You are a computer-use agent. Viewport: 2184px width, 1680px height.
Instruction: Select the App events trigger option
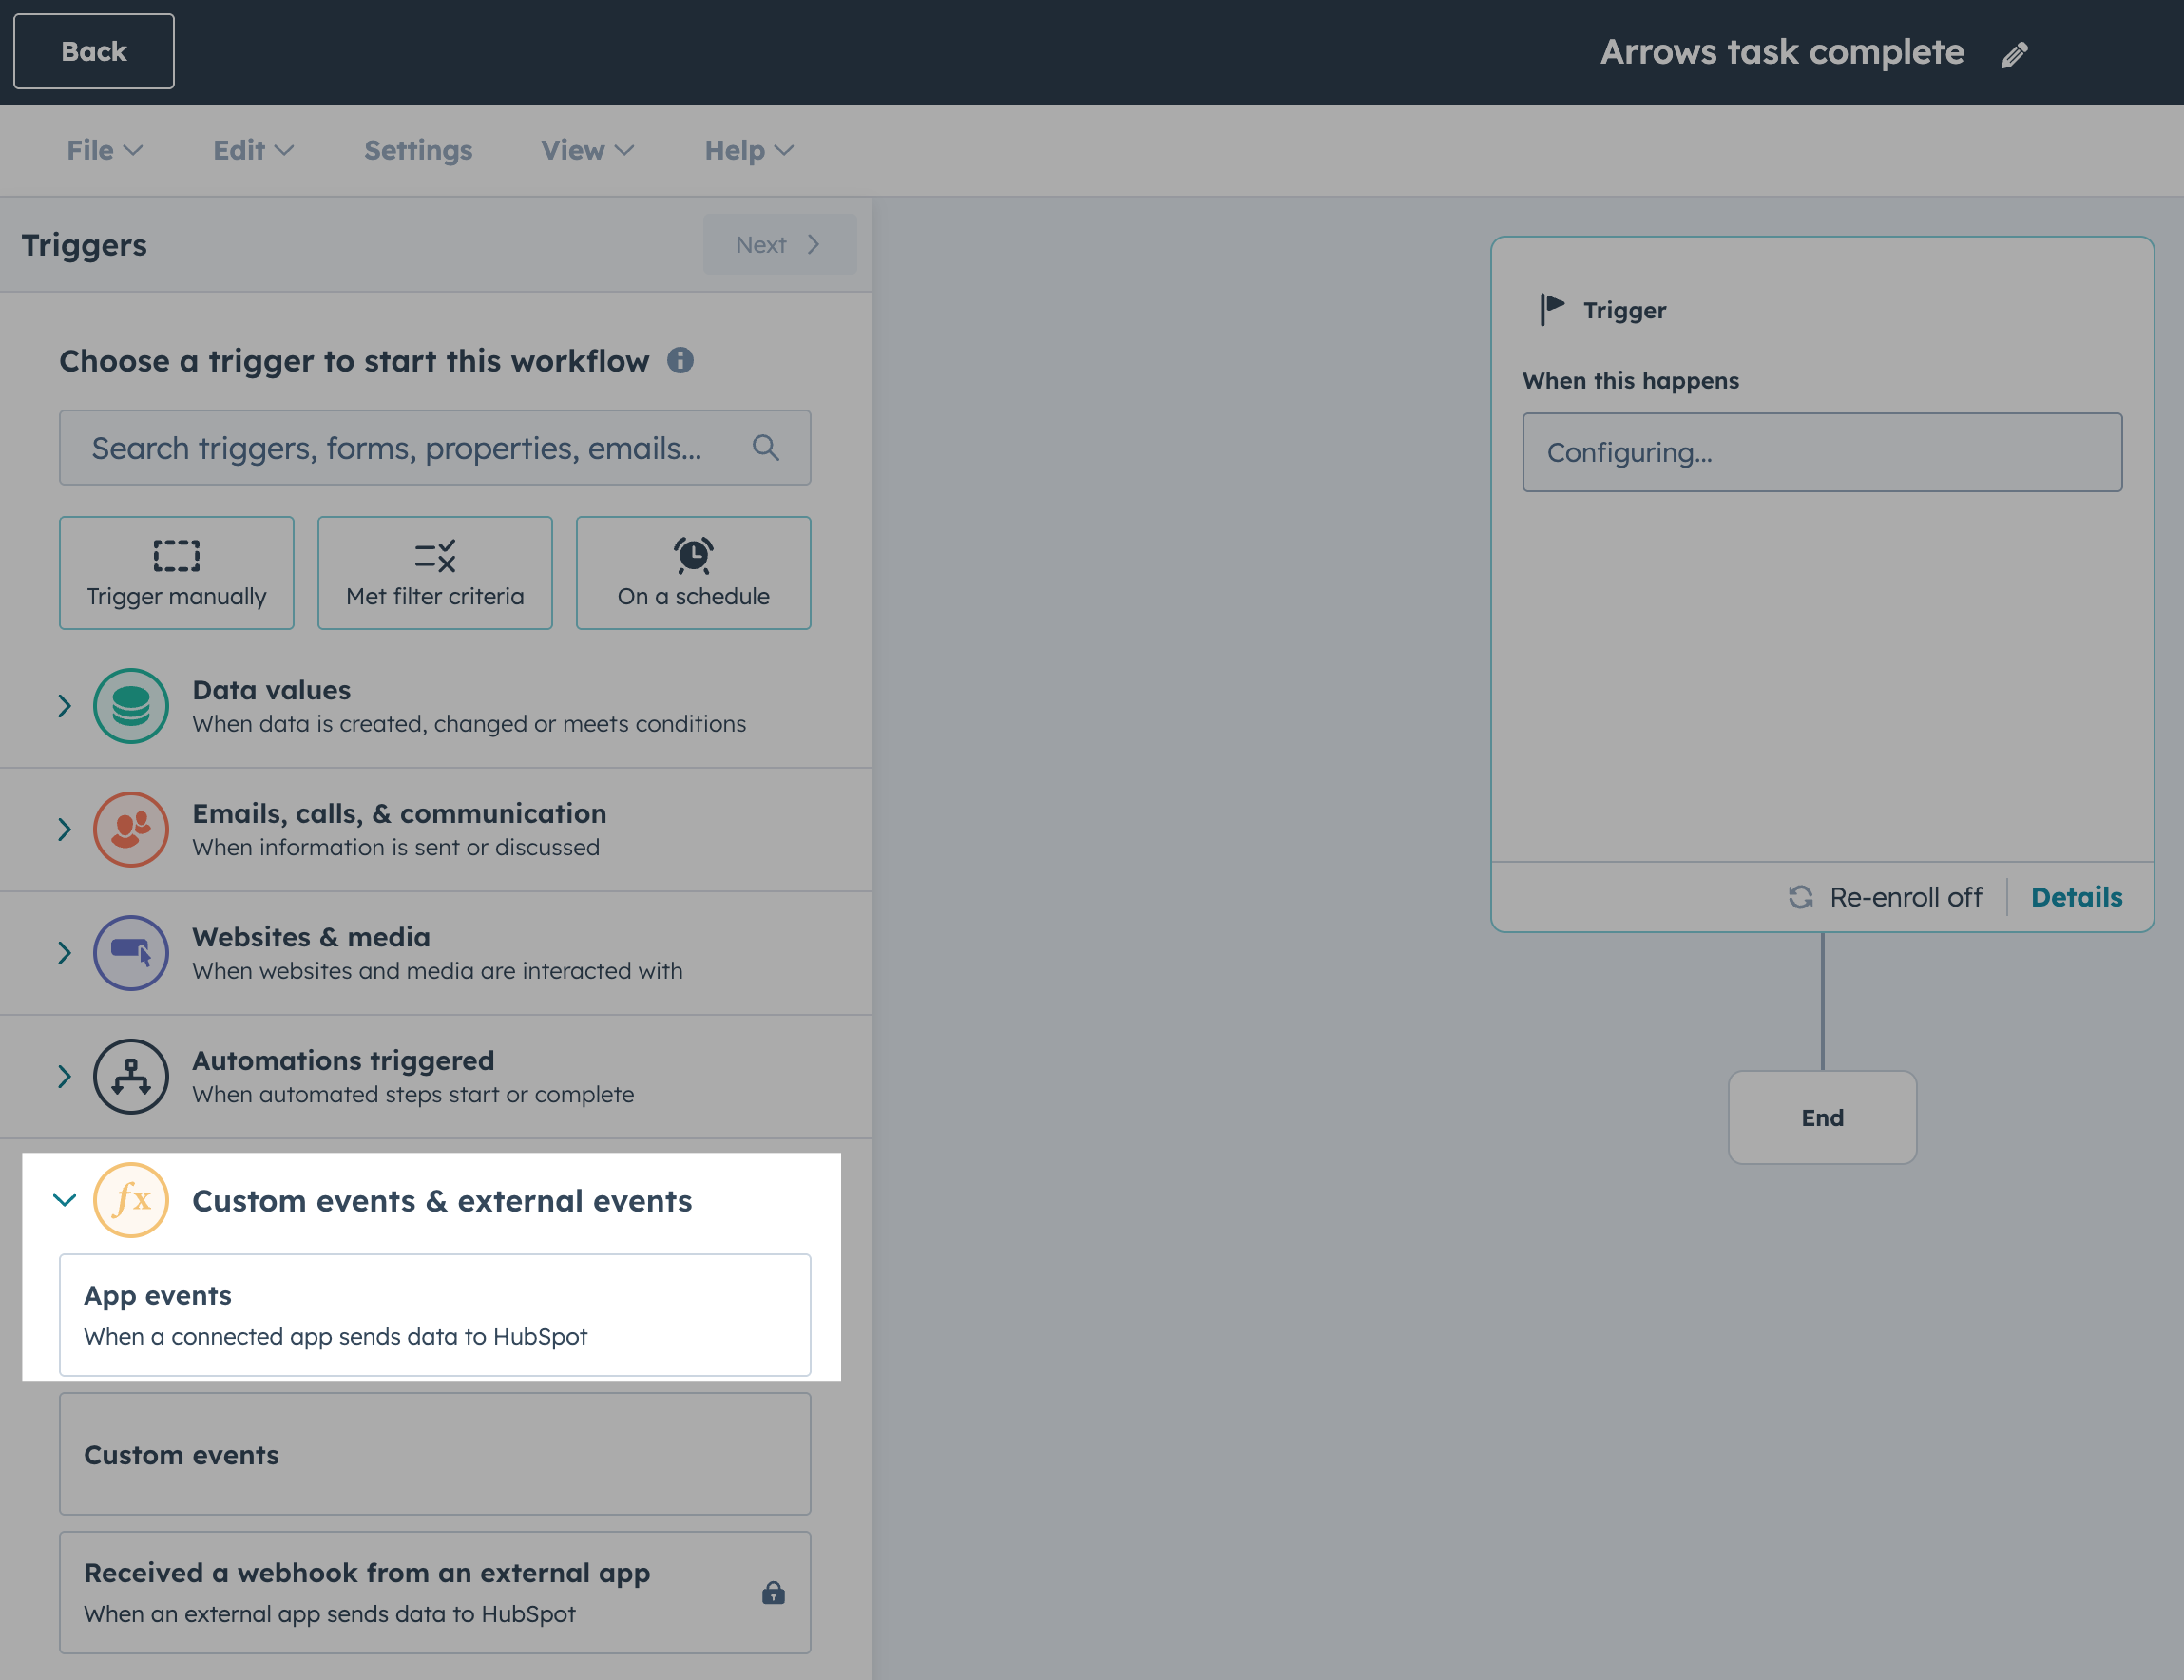tap(435, 1315)
